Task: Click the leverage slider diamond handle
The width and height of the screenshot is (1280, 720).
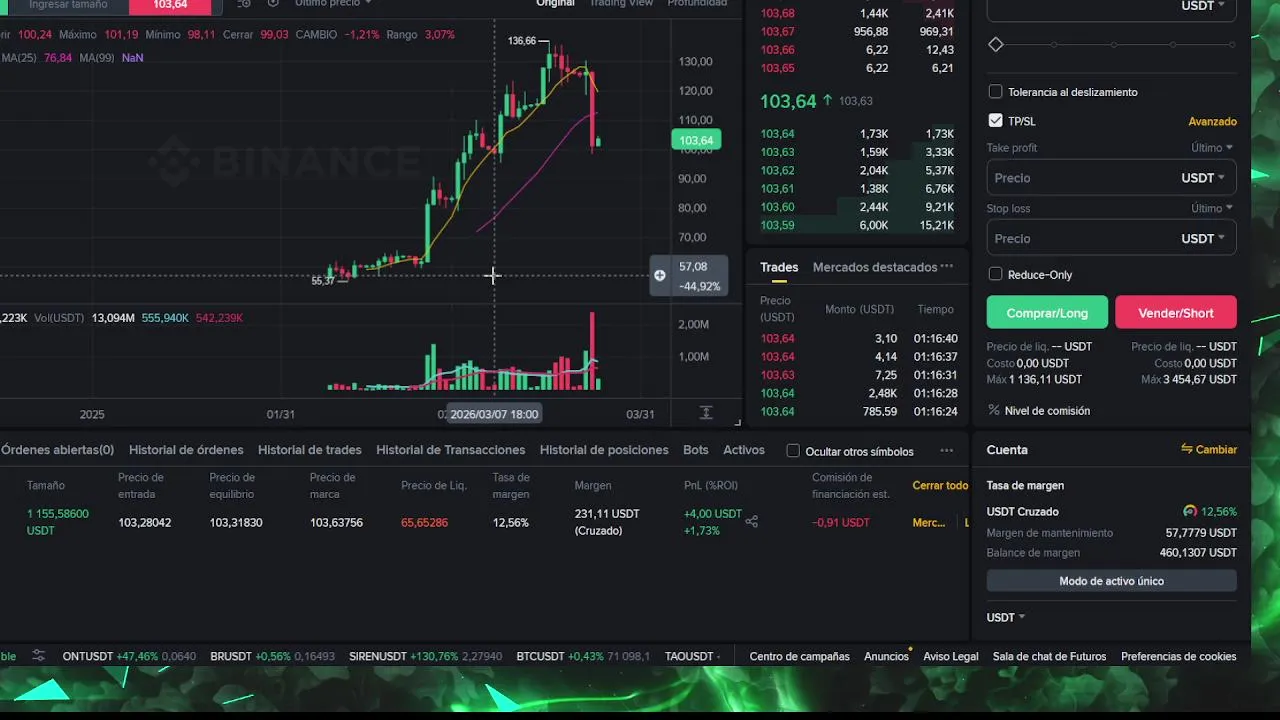Action: click(996, 45)
